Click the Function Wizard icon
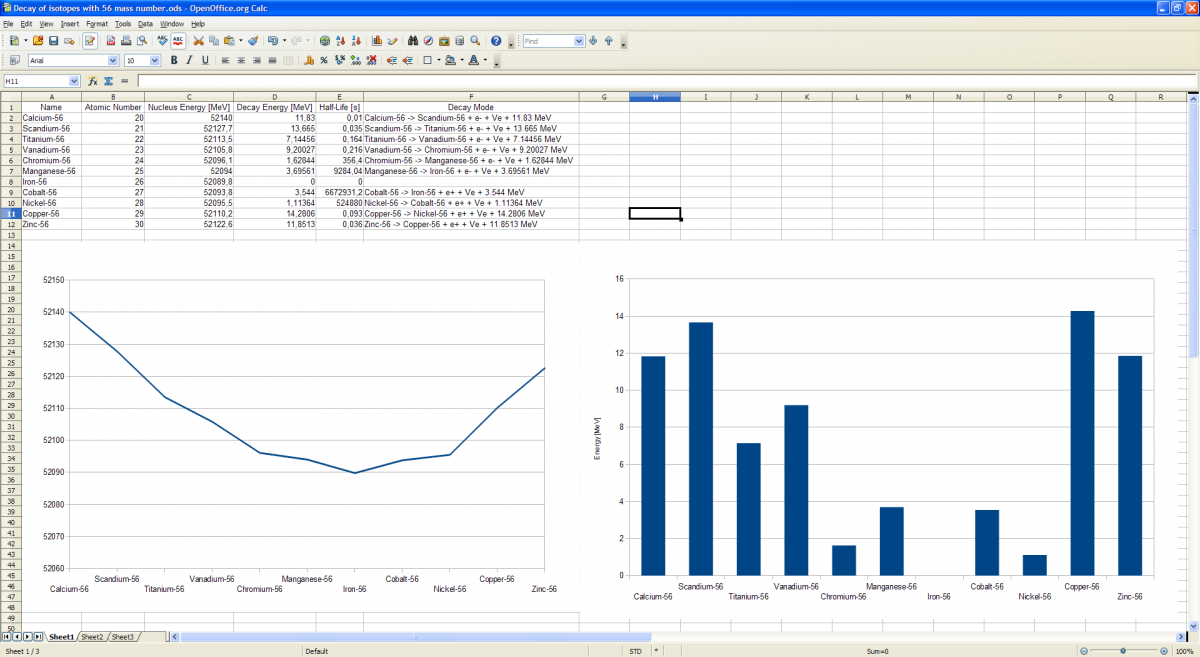 pos(92,81)
